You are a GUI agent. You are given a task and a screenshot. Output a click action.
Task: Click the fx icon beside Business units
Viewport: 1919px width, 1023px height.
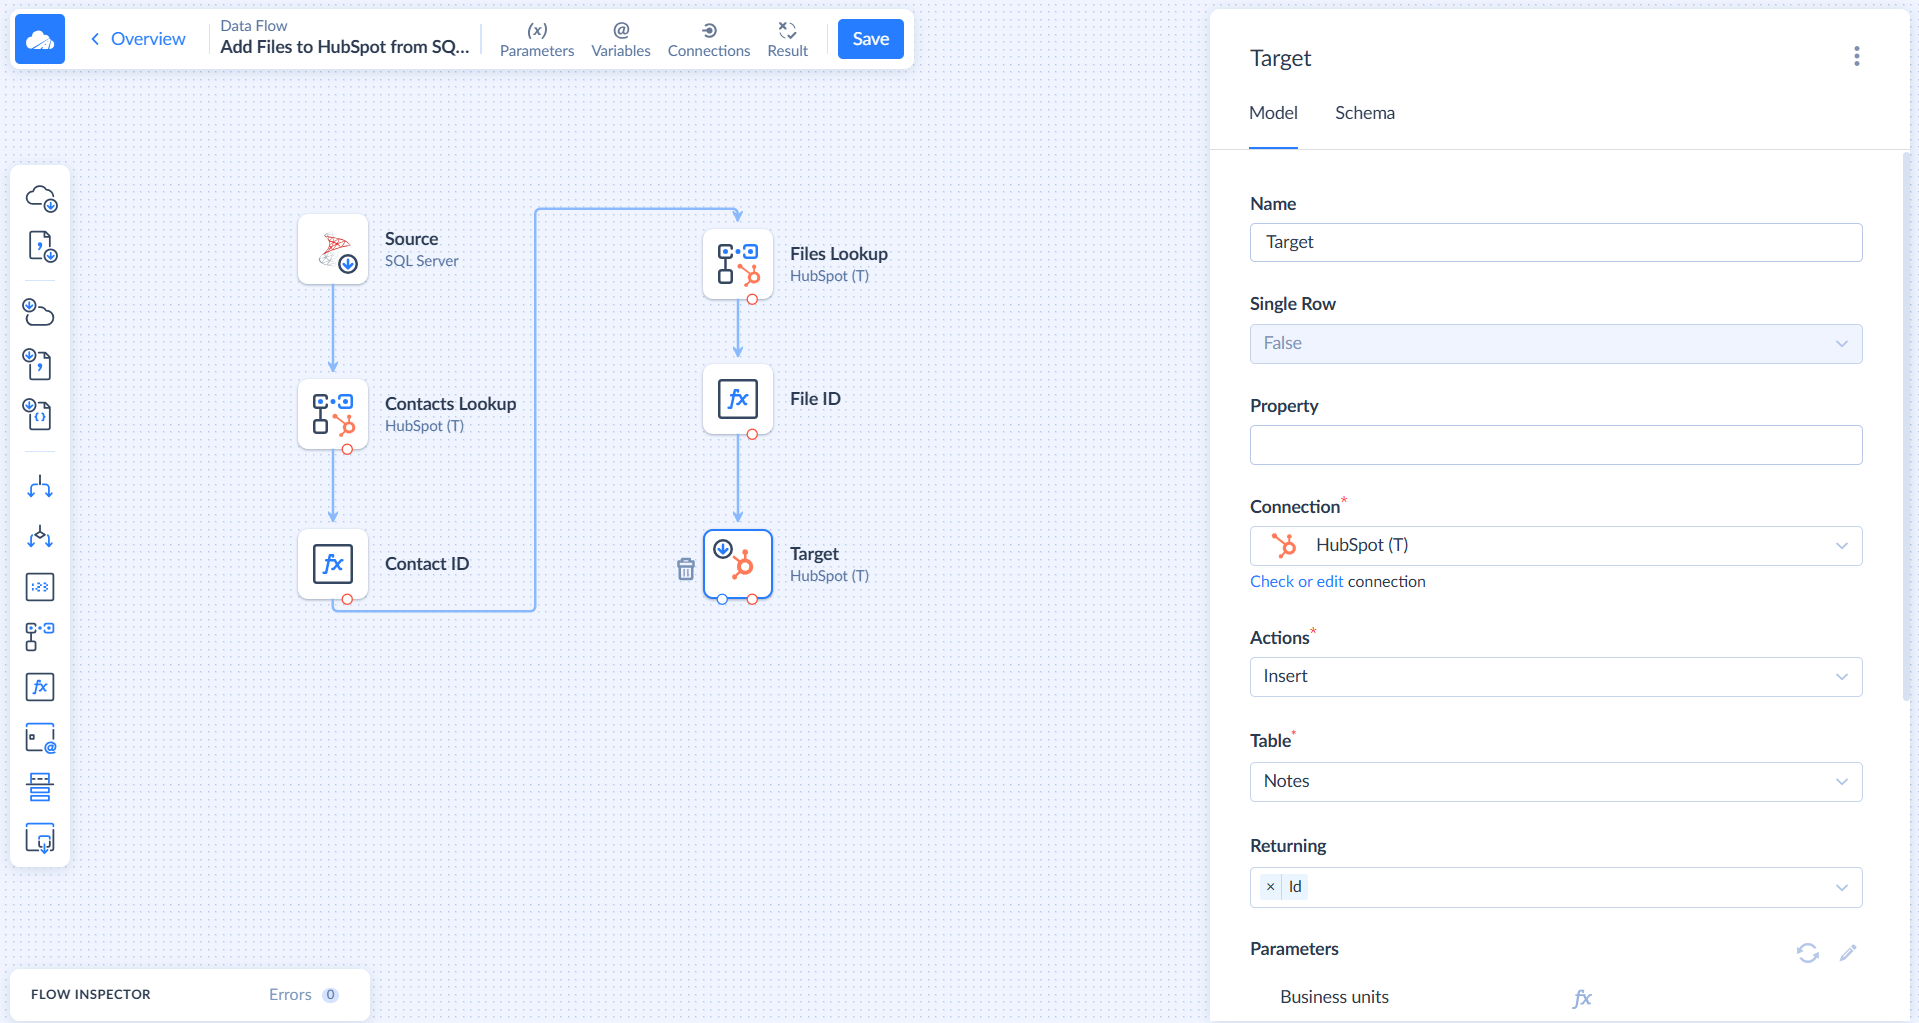(1581, 998)
